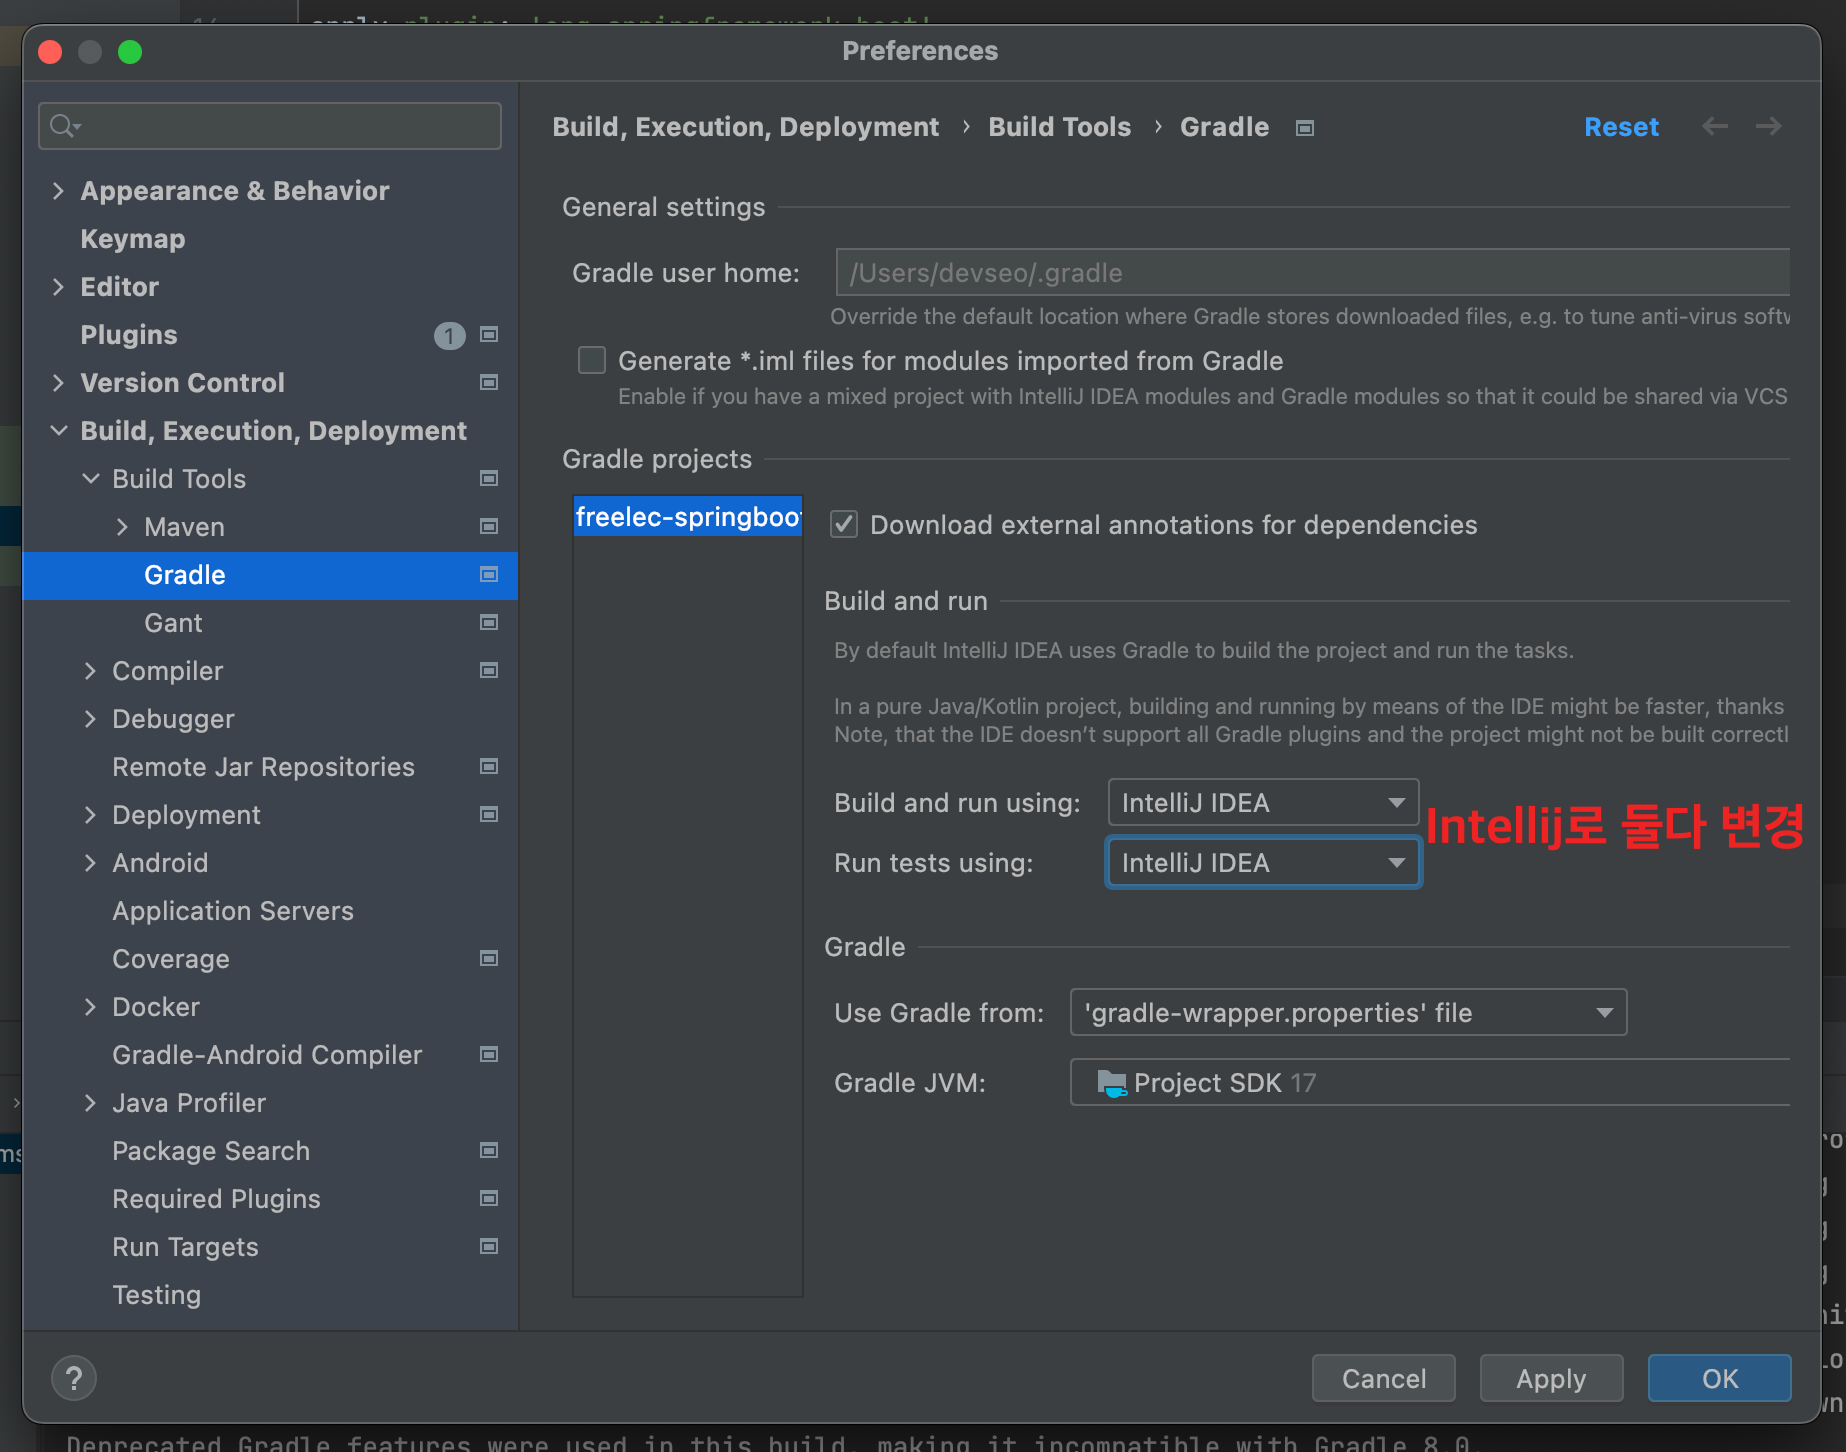
Task: Click the Plugins update count badge
Action: (x=449, y=335)
